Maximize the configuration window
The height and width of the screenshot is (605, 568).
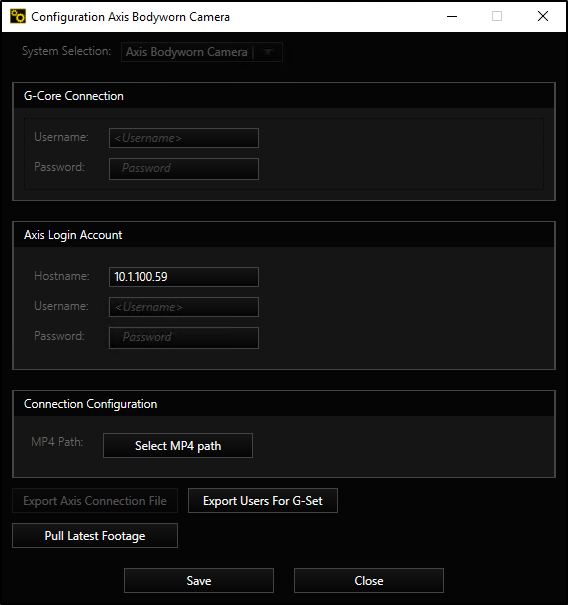[497, 16]
